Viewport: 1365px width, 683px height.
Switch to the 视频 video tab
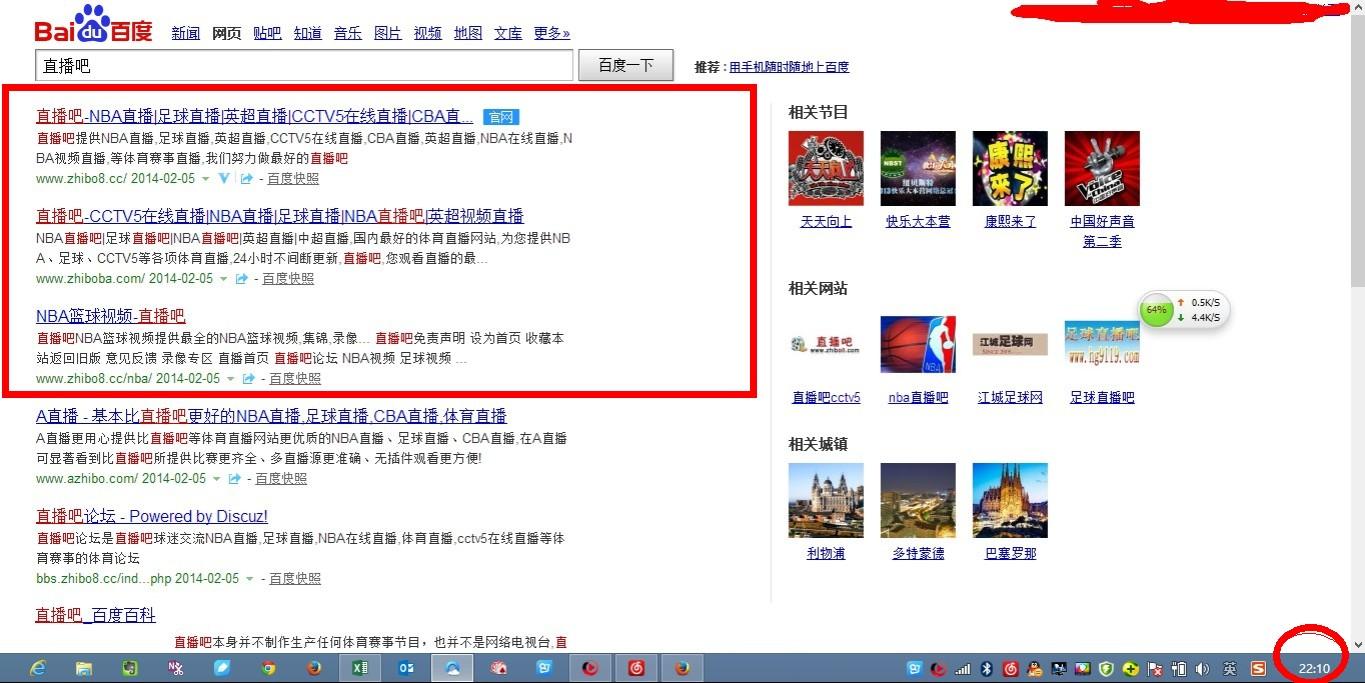[x=428, y=33]
